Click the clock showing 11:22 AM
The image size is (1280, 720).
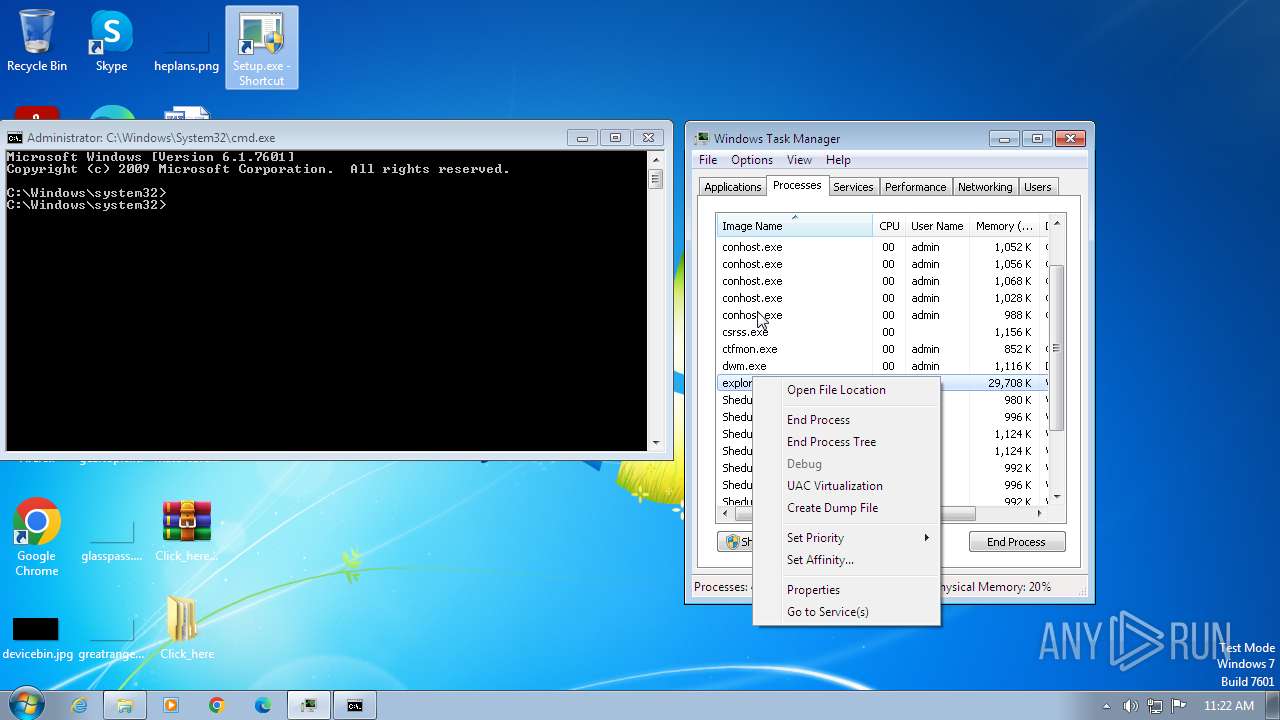click(x=1229, y=706)
